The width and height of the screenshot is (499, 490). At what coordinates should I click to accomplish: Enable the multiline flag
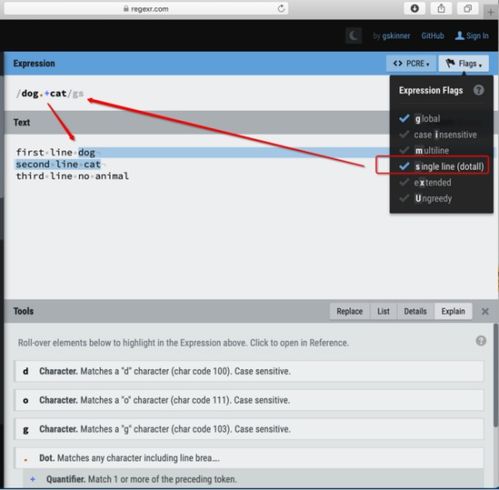click(x=424, y=151)
